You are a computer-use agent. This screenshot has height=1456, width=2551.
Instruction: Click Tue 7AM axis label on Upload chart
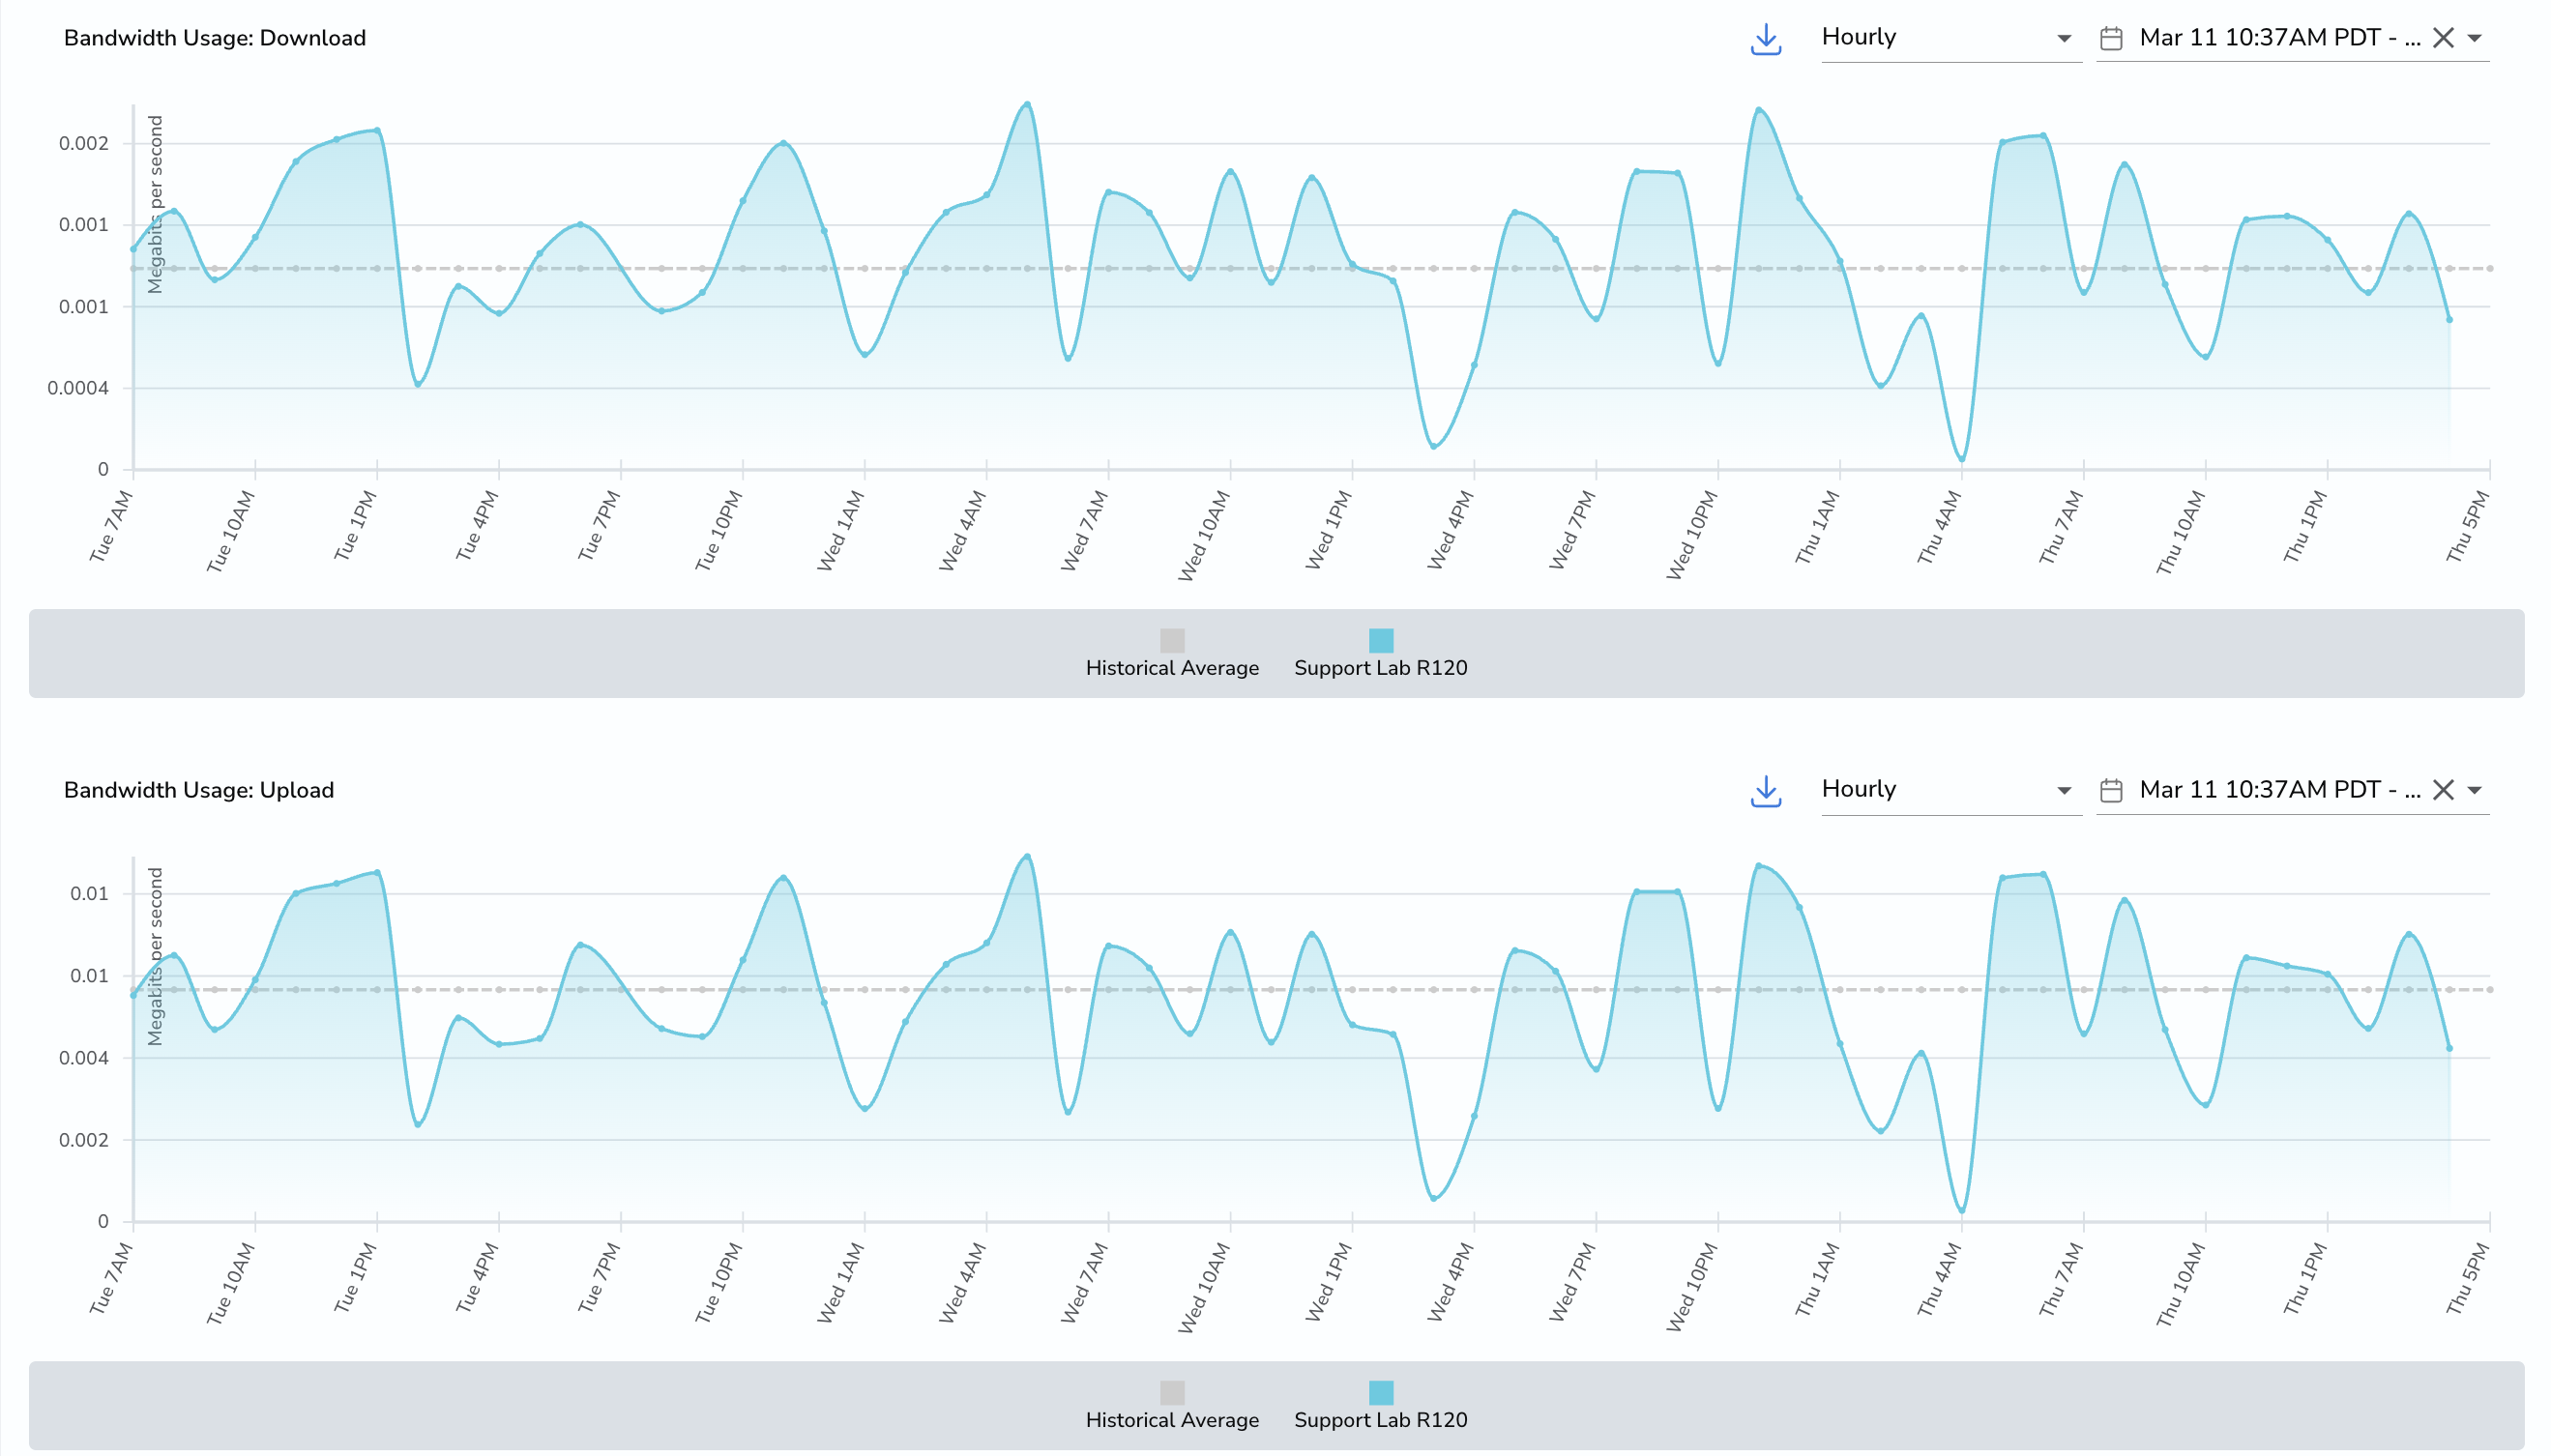click(x=111, y=1279)
